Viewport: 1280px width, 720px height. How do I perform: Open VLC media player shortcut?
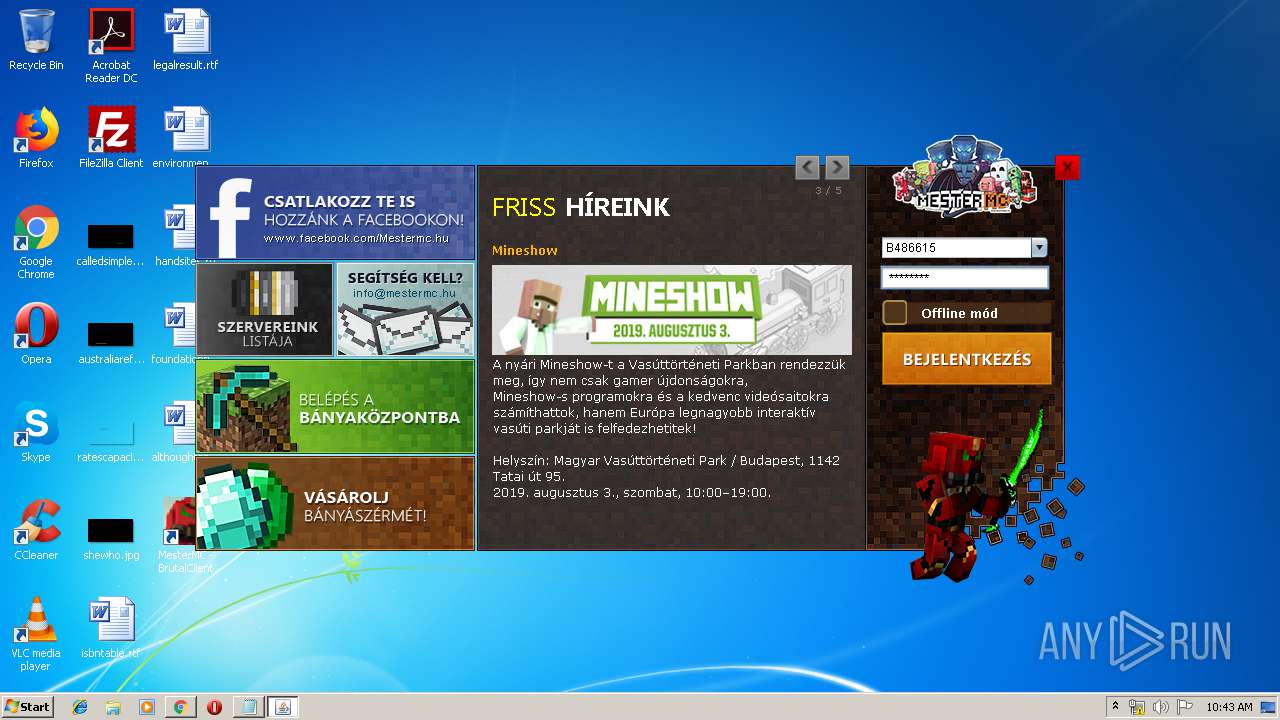click(x=36, y=634)
